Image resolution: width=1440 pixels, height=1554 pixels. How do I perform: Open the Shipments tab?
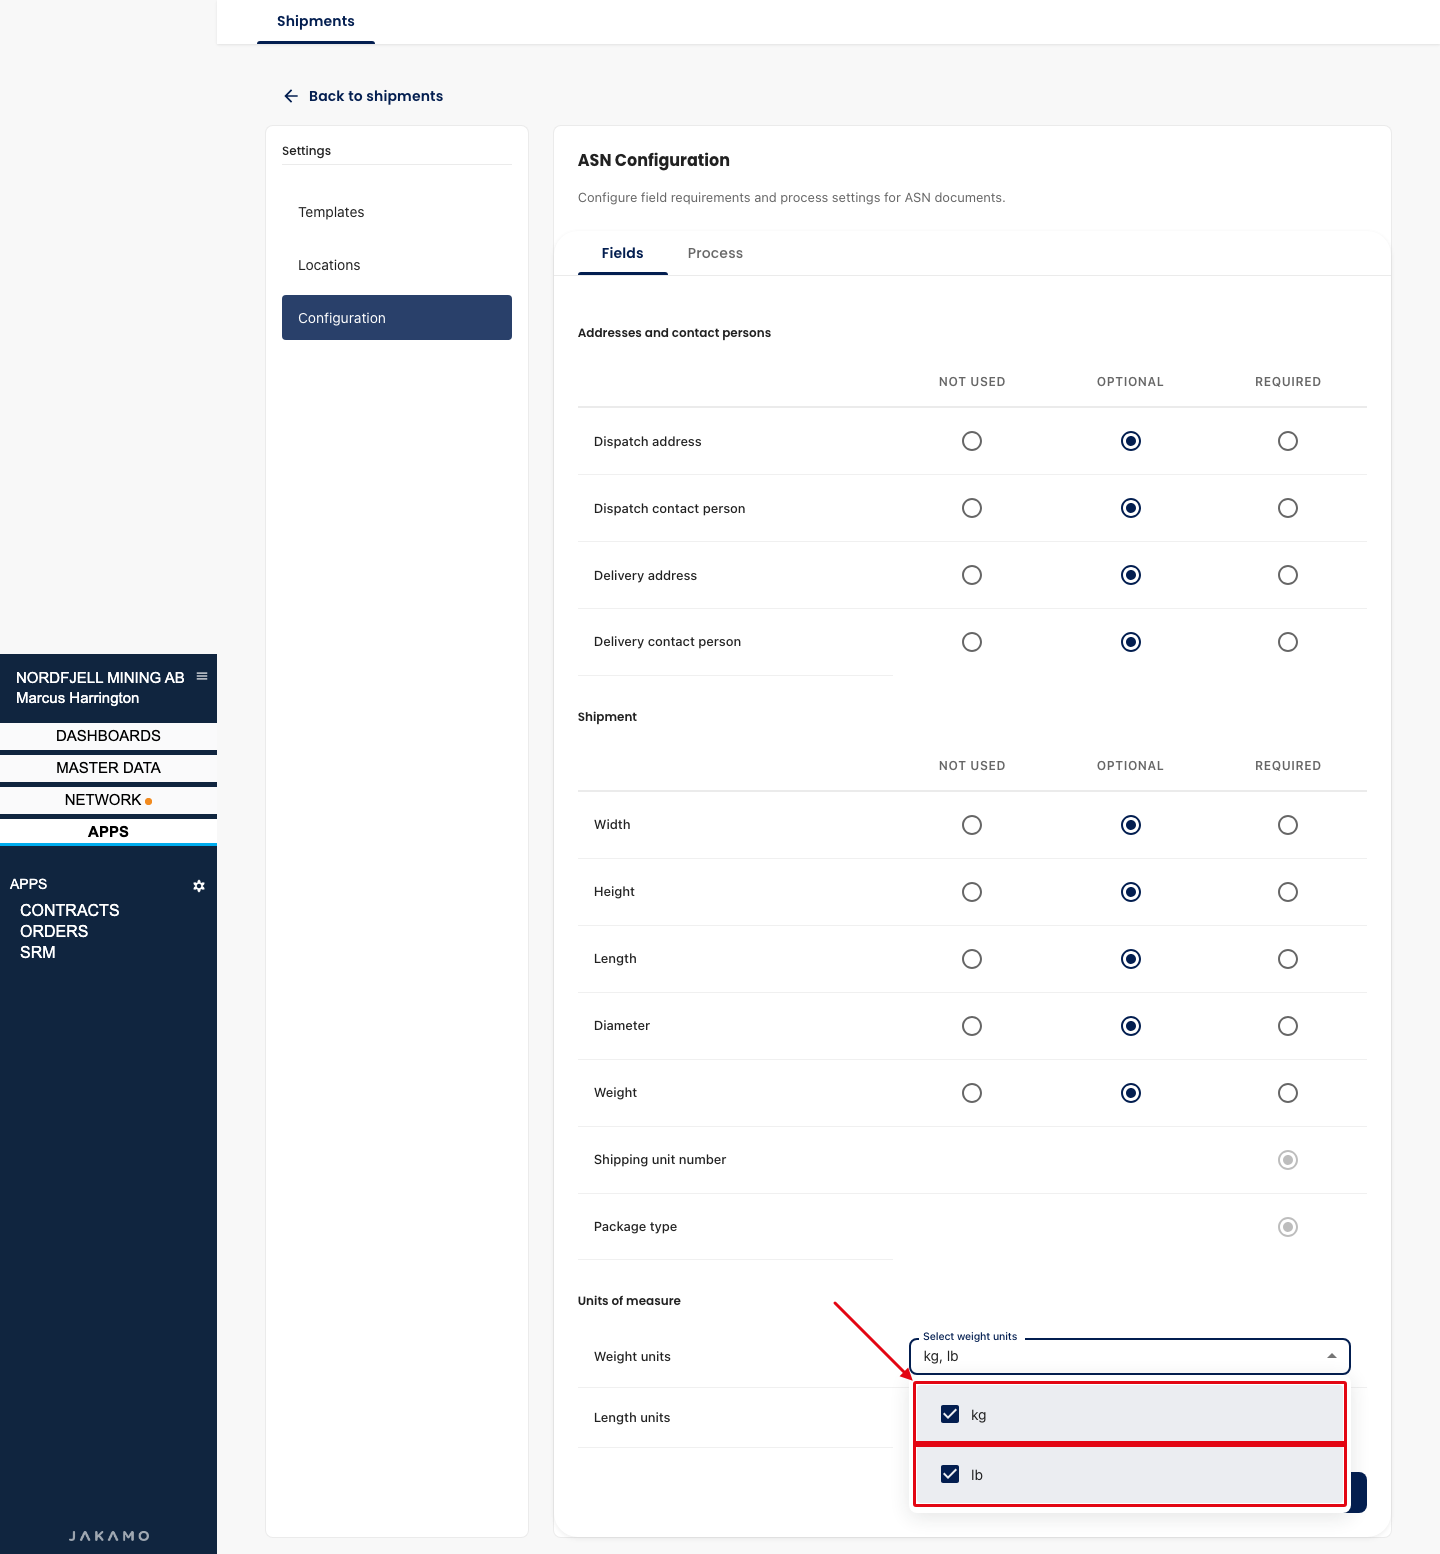316,21
